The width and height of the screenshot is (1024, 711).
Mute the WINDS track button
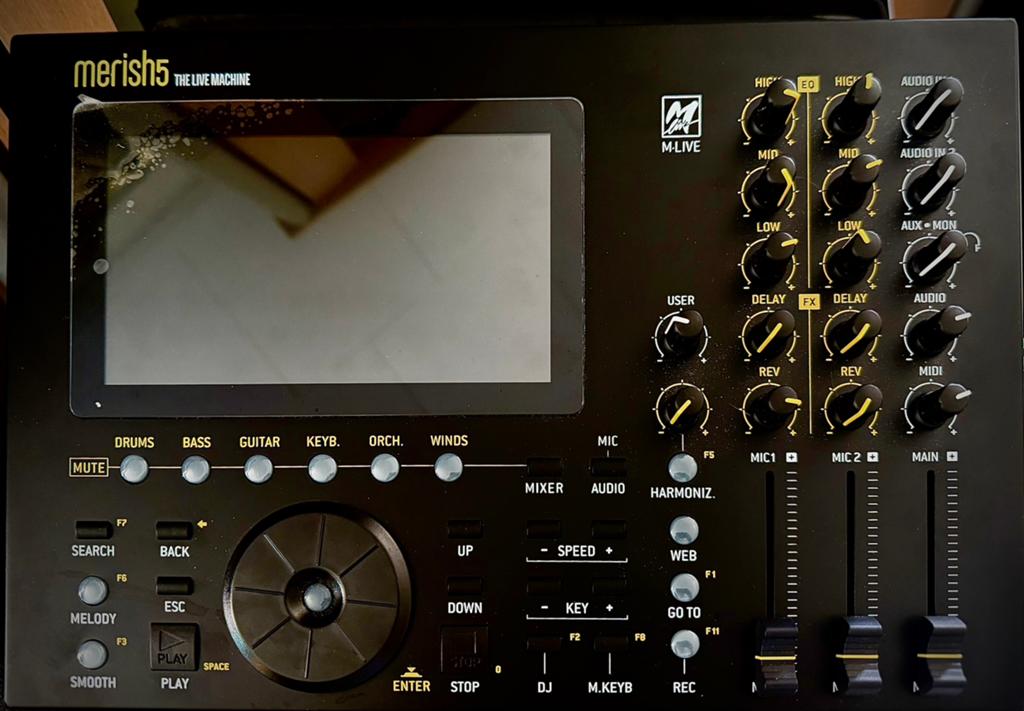(x=448, y=467)
